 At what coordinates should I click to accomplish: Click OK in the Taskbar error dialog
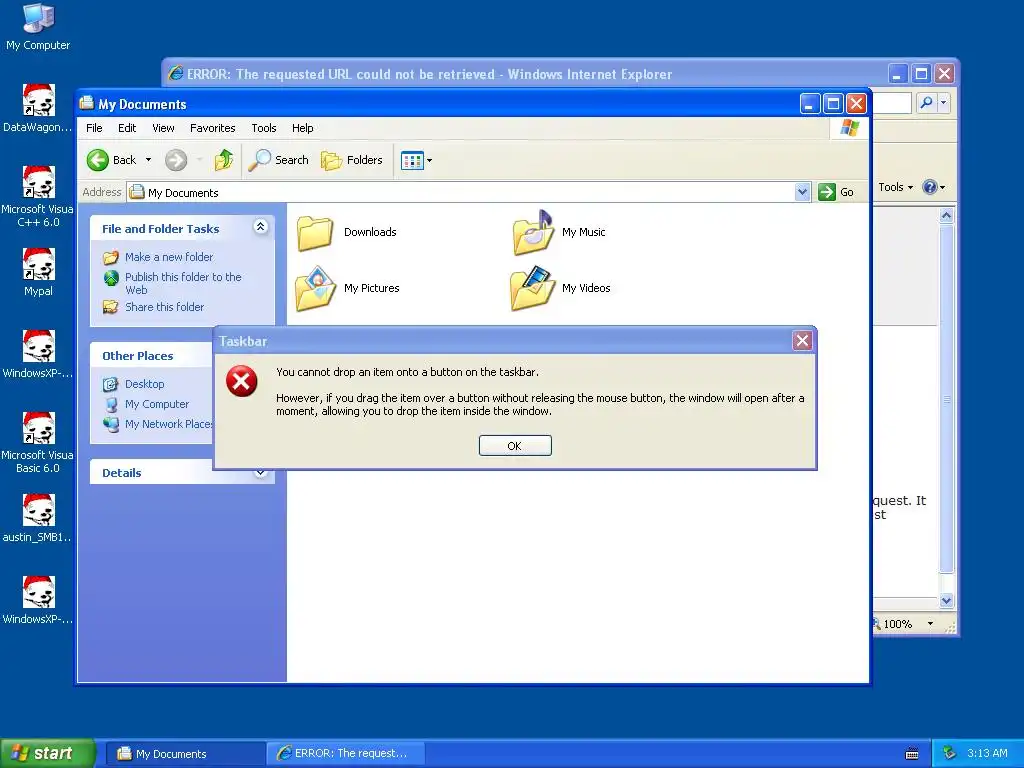pyautogui.click(x=515, y=445)
